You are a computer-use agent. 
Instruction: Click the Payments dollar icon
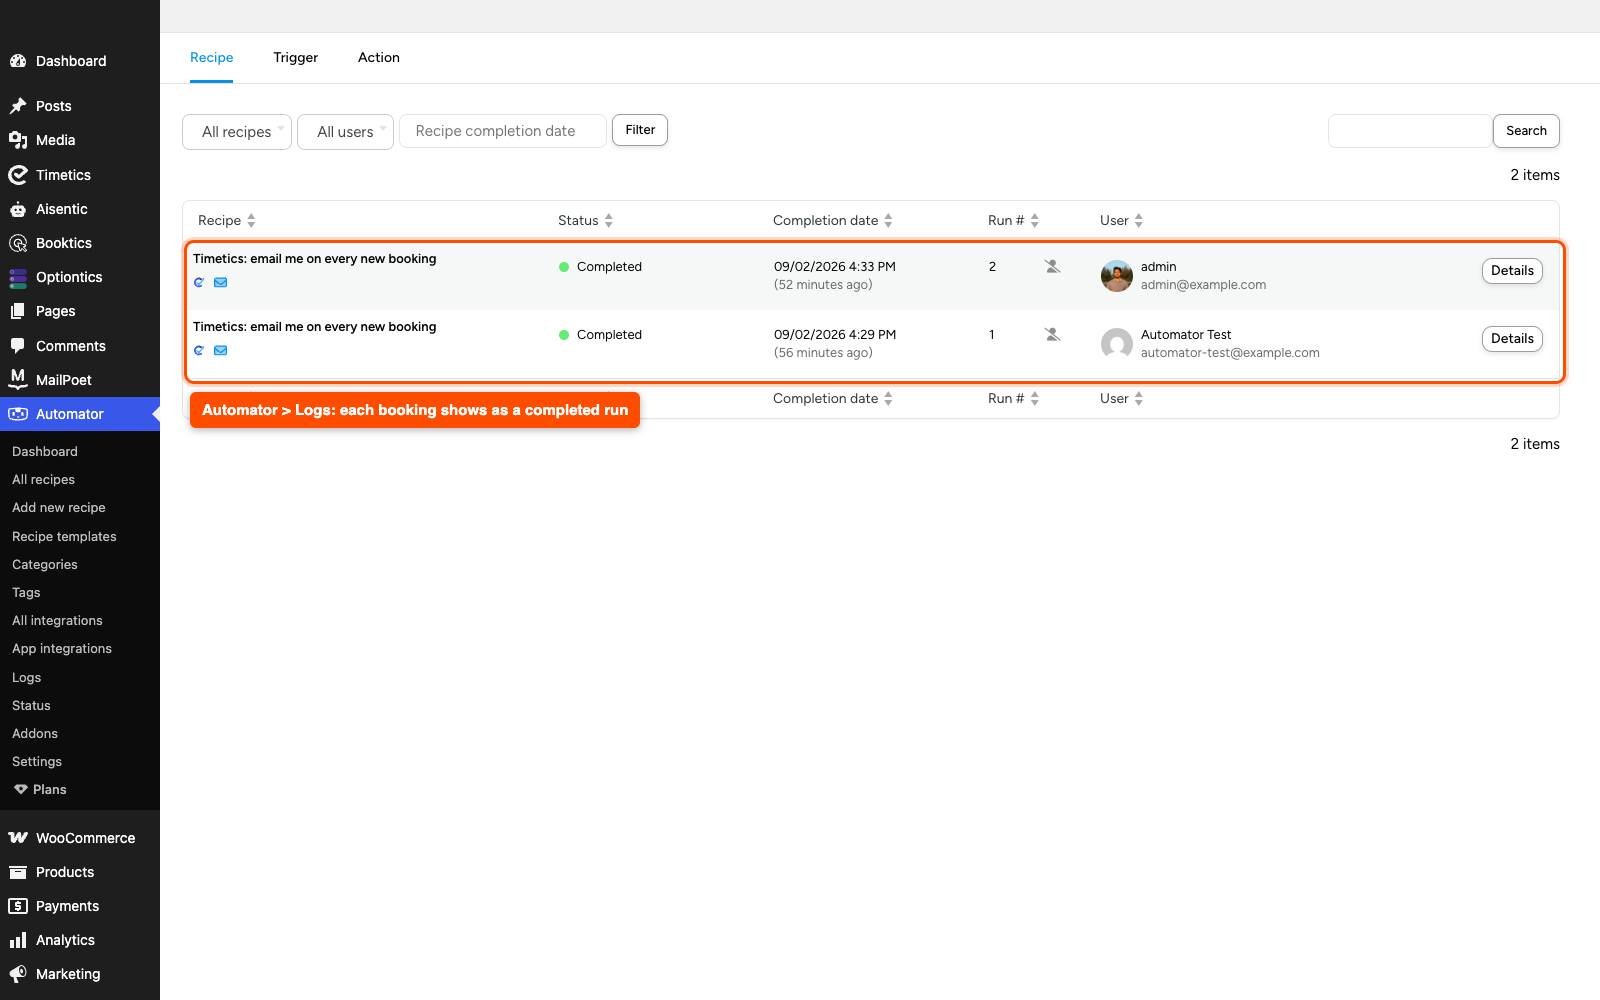18,906
